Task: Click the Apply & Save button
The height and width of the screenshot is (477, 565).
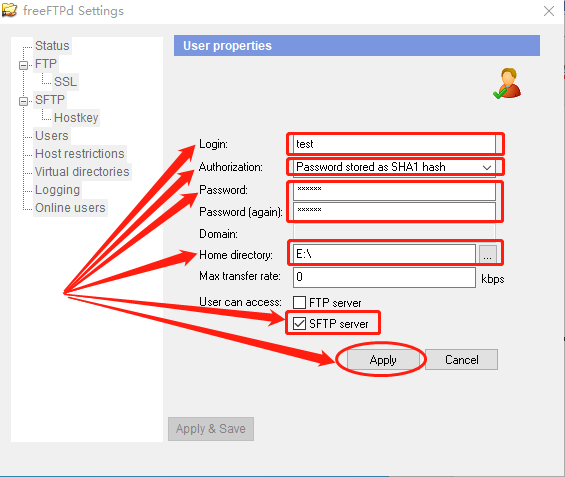Action: [211, 429]
